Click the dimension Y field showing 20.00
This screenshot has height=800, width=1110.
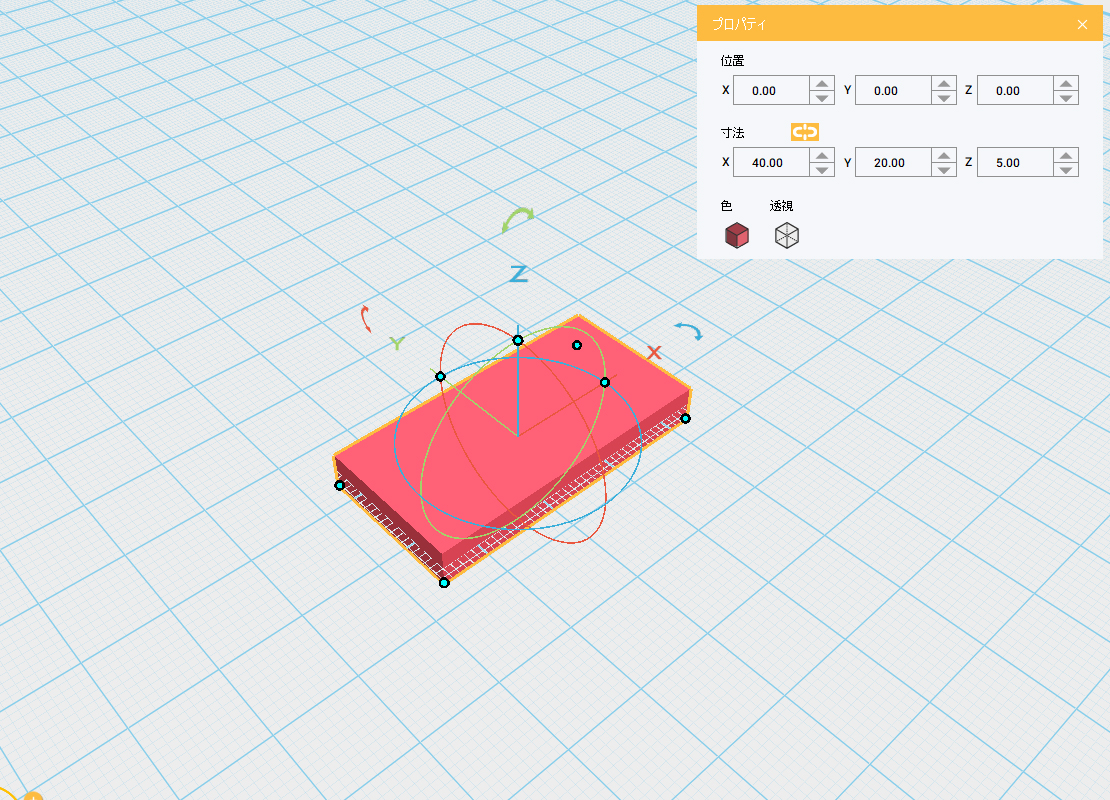click(891, 163)
